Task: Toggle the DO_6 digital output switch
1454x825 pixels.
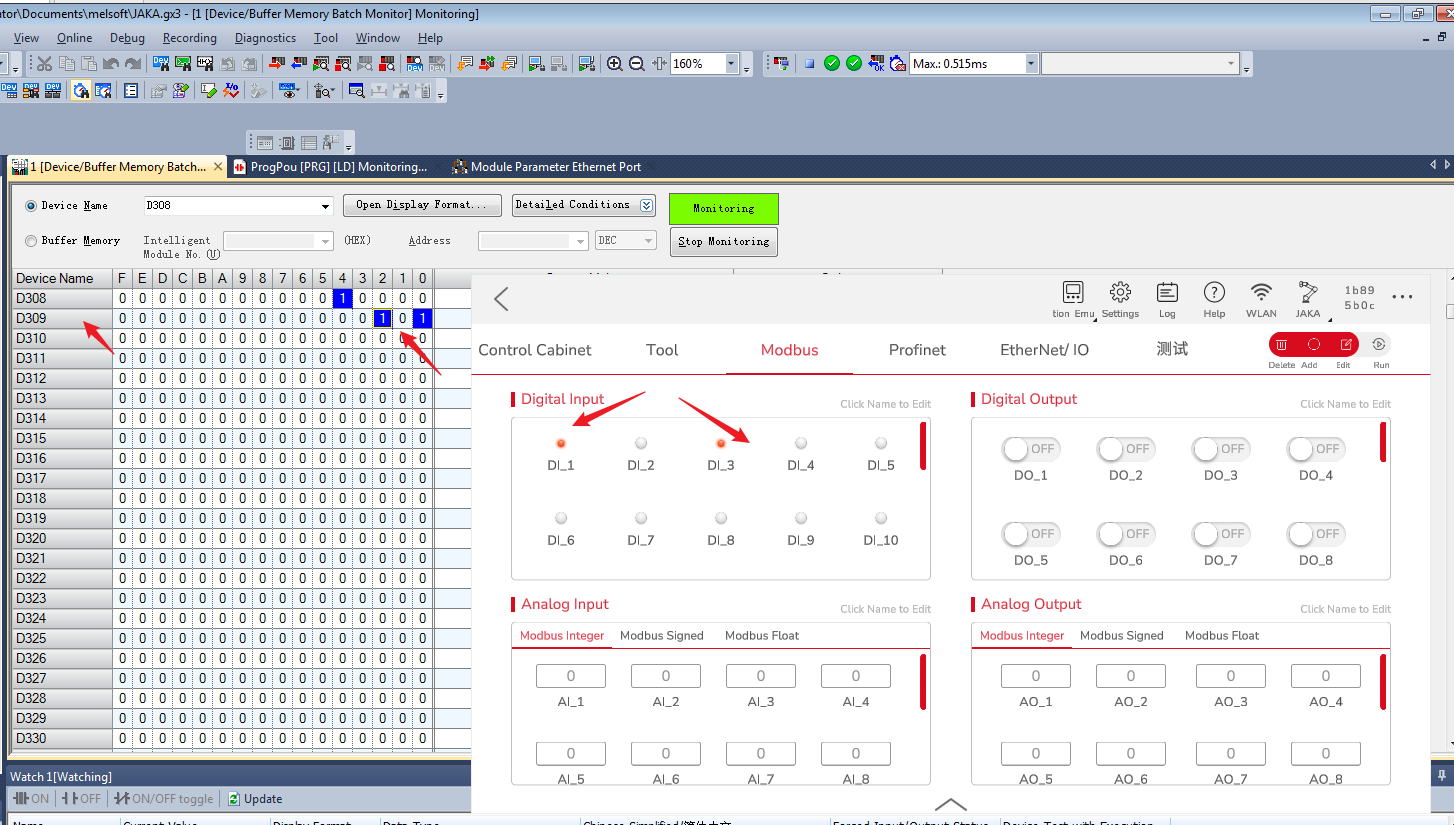Action: [x=1125, y=535]
